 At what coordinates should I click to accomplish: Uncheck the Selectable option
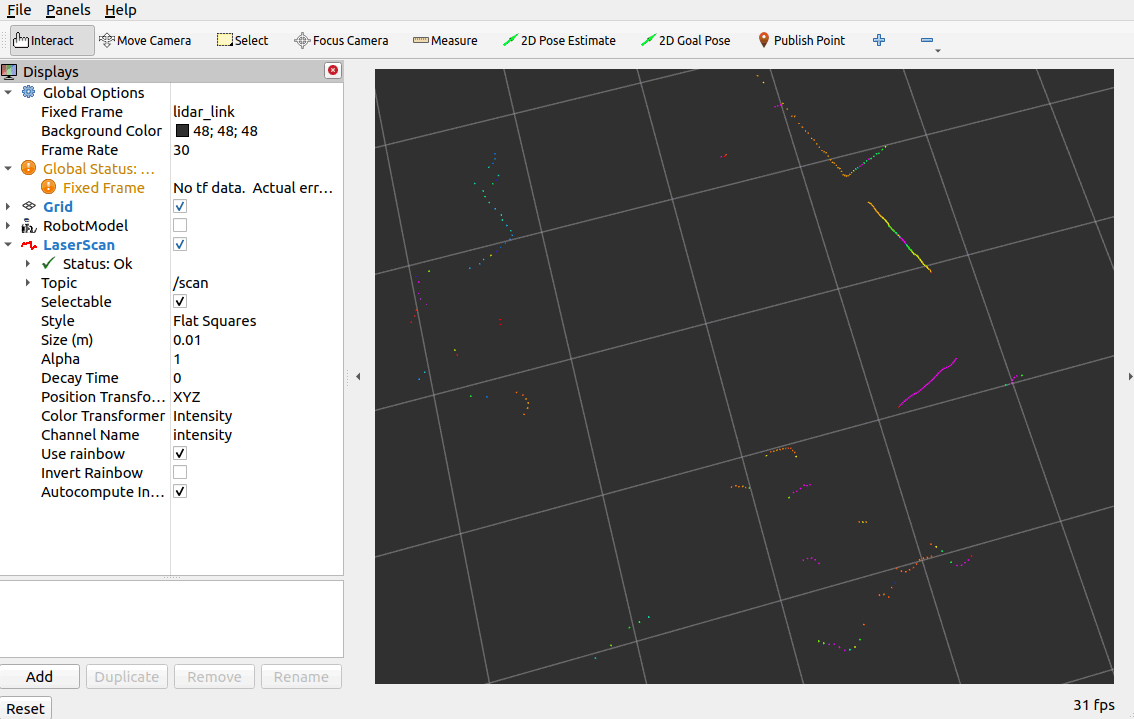point(180,301)
